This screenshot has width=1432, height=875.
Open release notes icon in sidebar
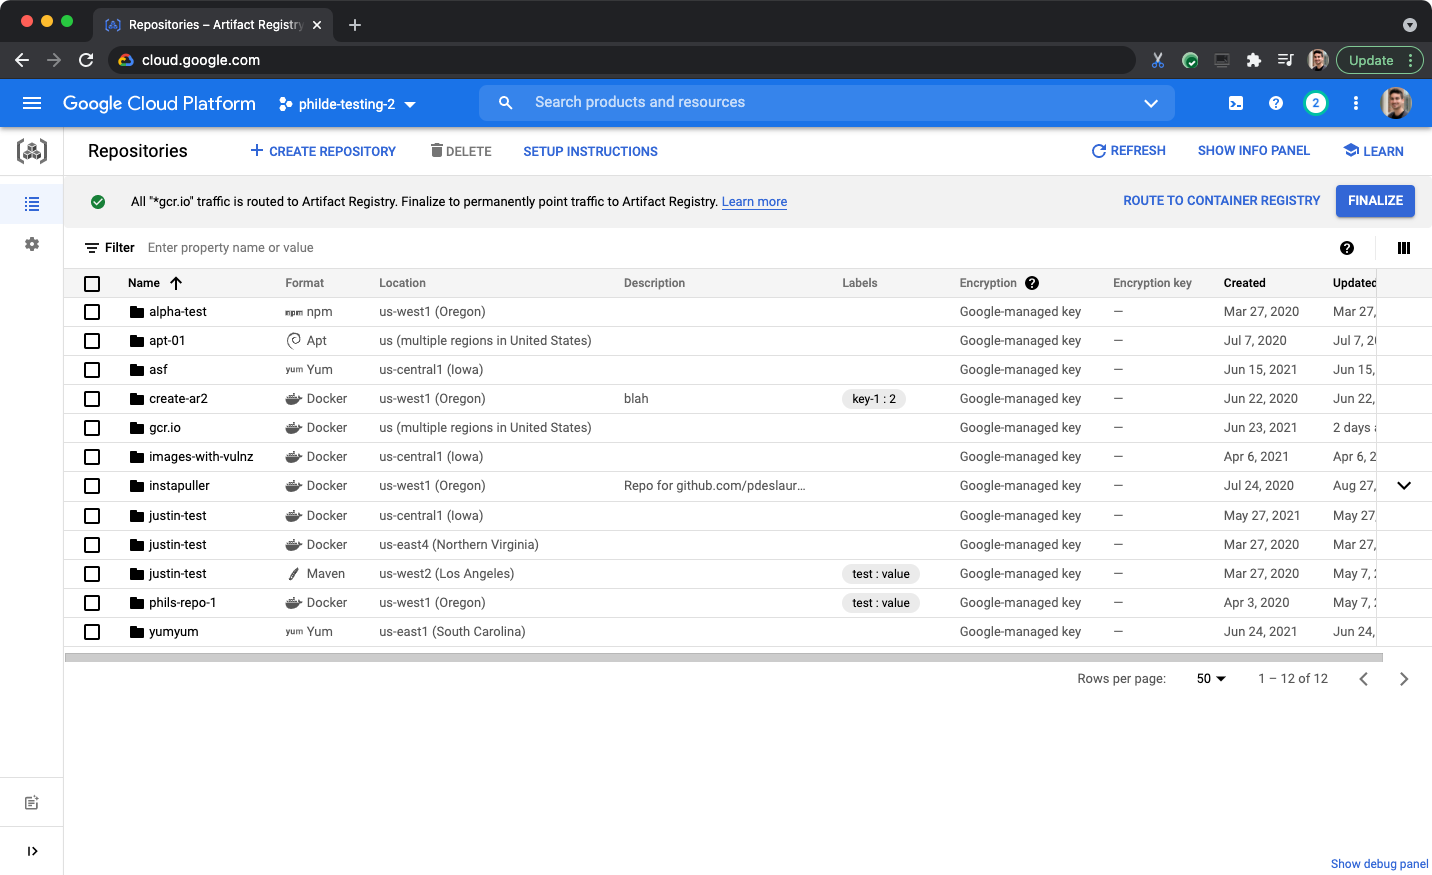(x=32, y=803)
